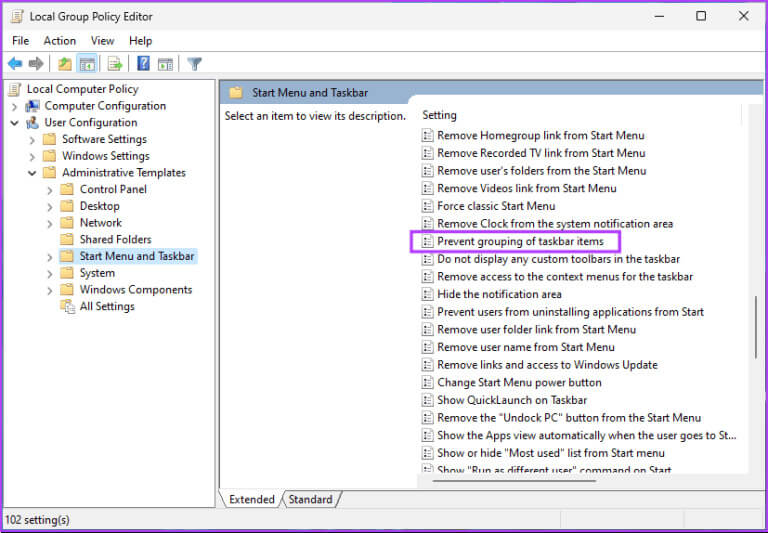The image size is (768, 533).
Task: Select Remove Clock from the system notification area
Action: [x=555, y=224]
